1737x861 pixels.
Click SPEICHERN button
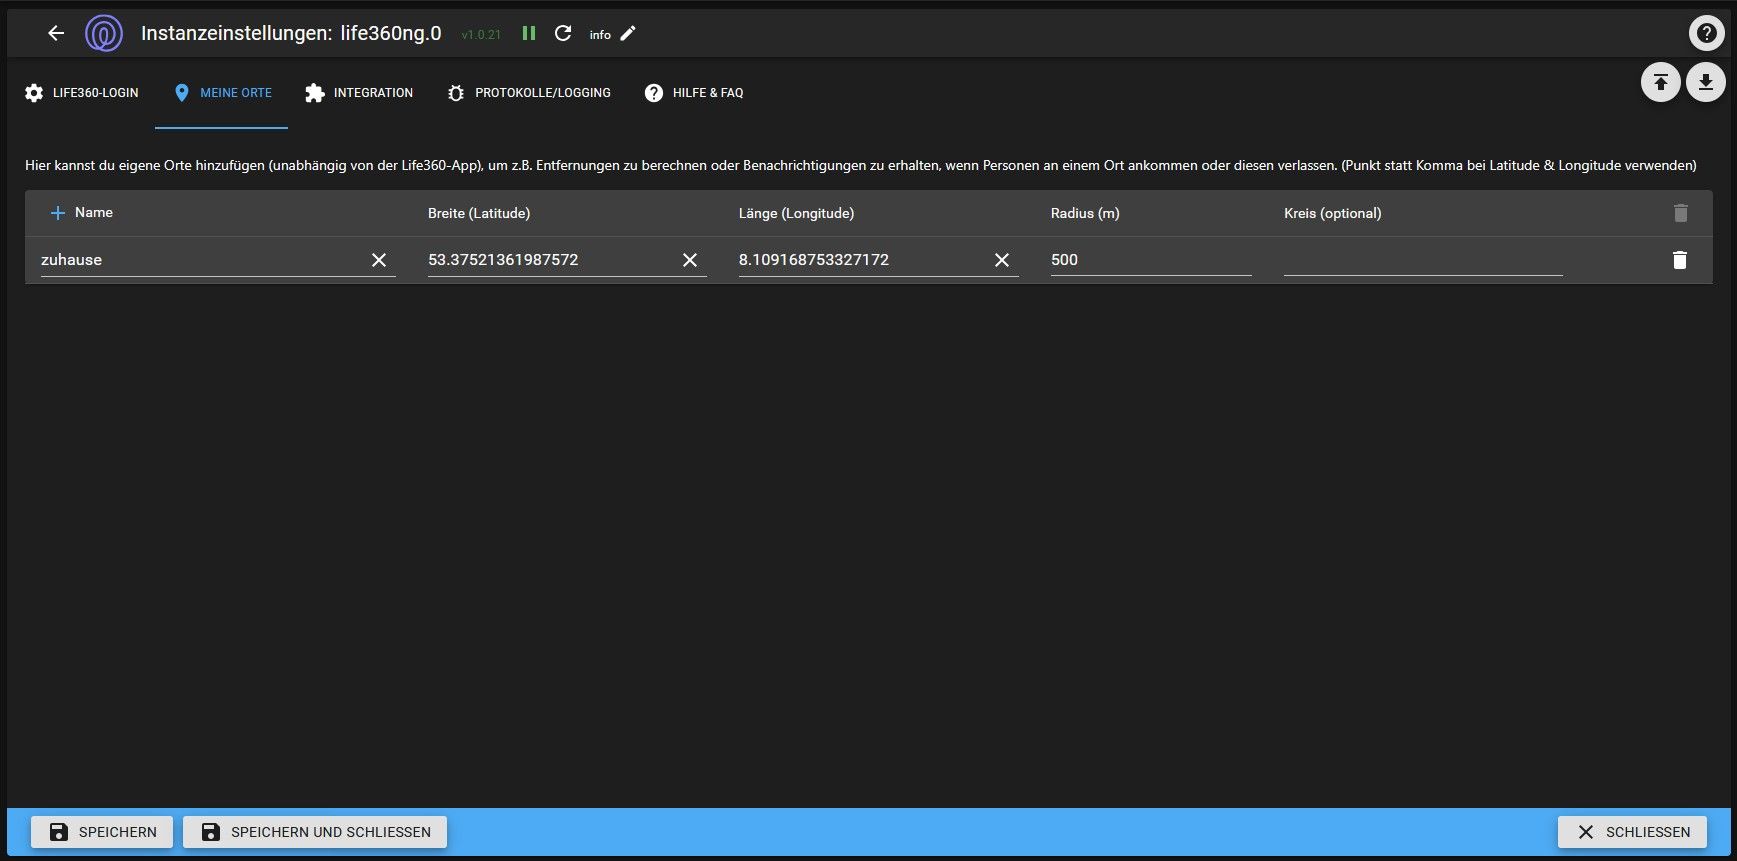[x=102, y=832]
